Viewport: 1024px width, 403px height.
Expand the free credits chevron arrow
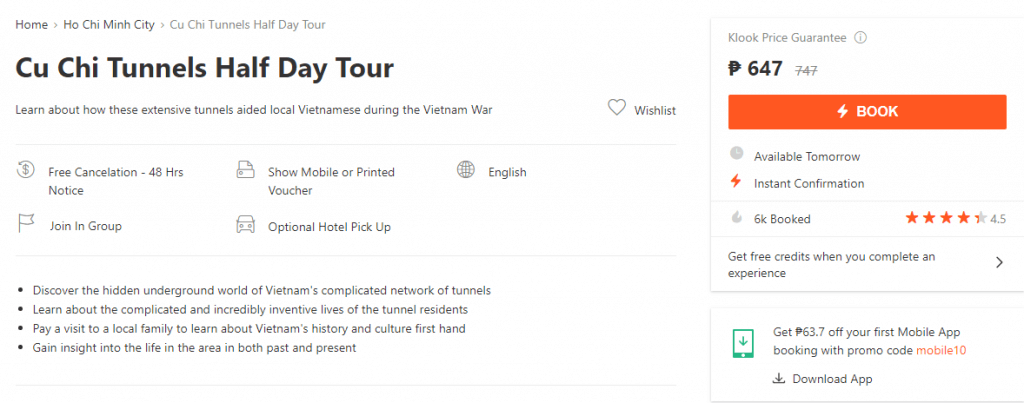[999, 263]
